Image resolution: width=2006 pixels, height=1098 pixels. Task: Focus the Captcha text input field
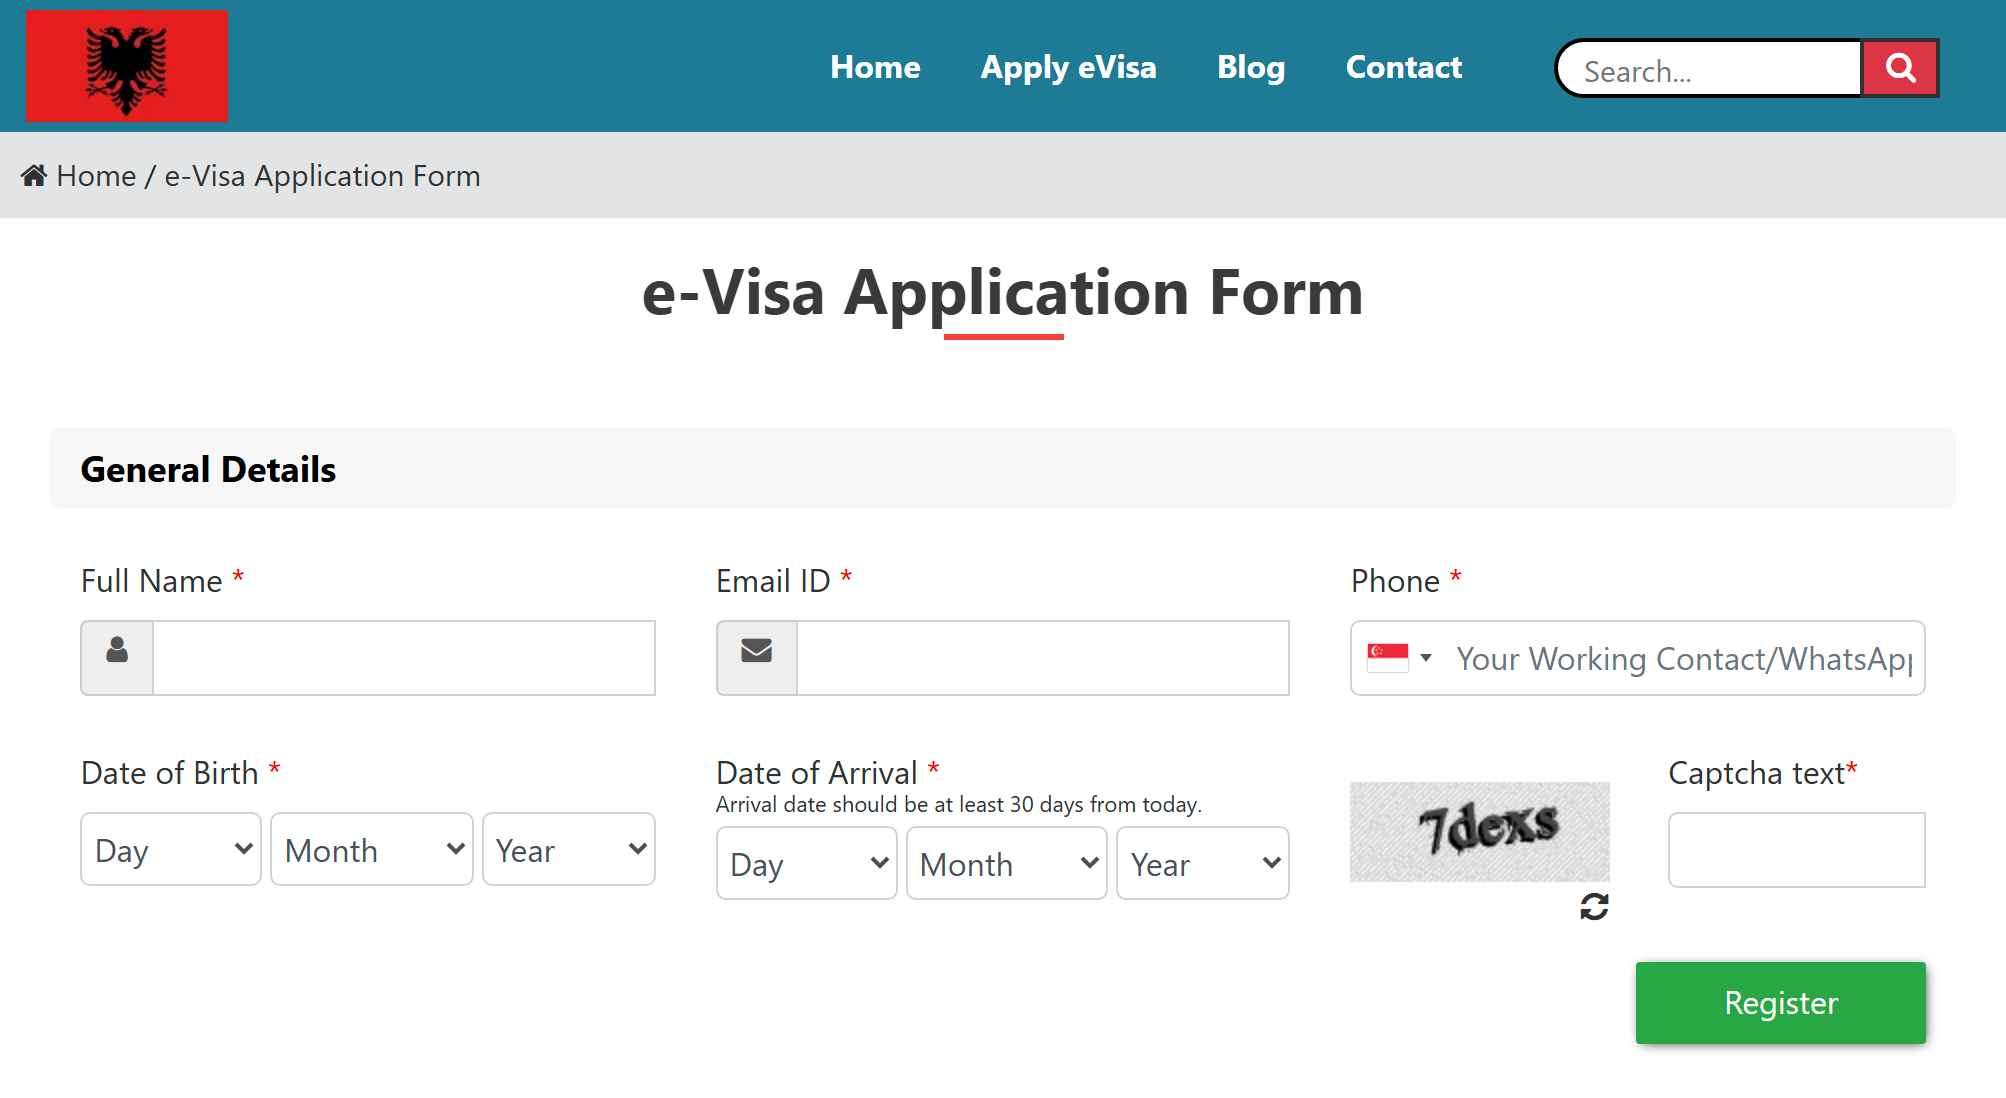tap(1796, 850)
